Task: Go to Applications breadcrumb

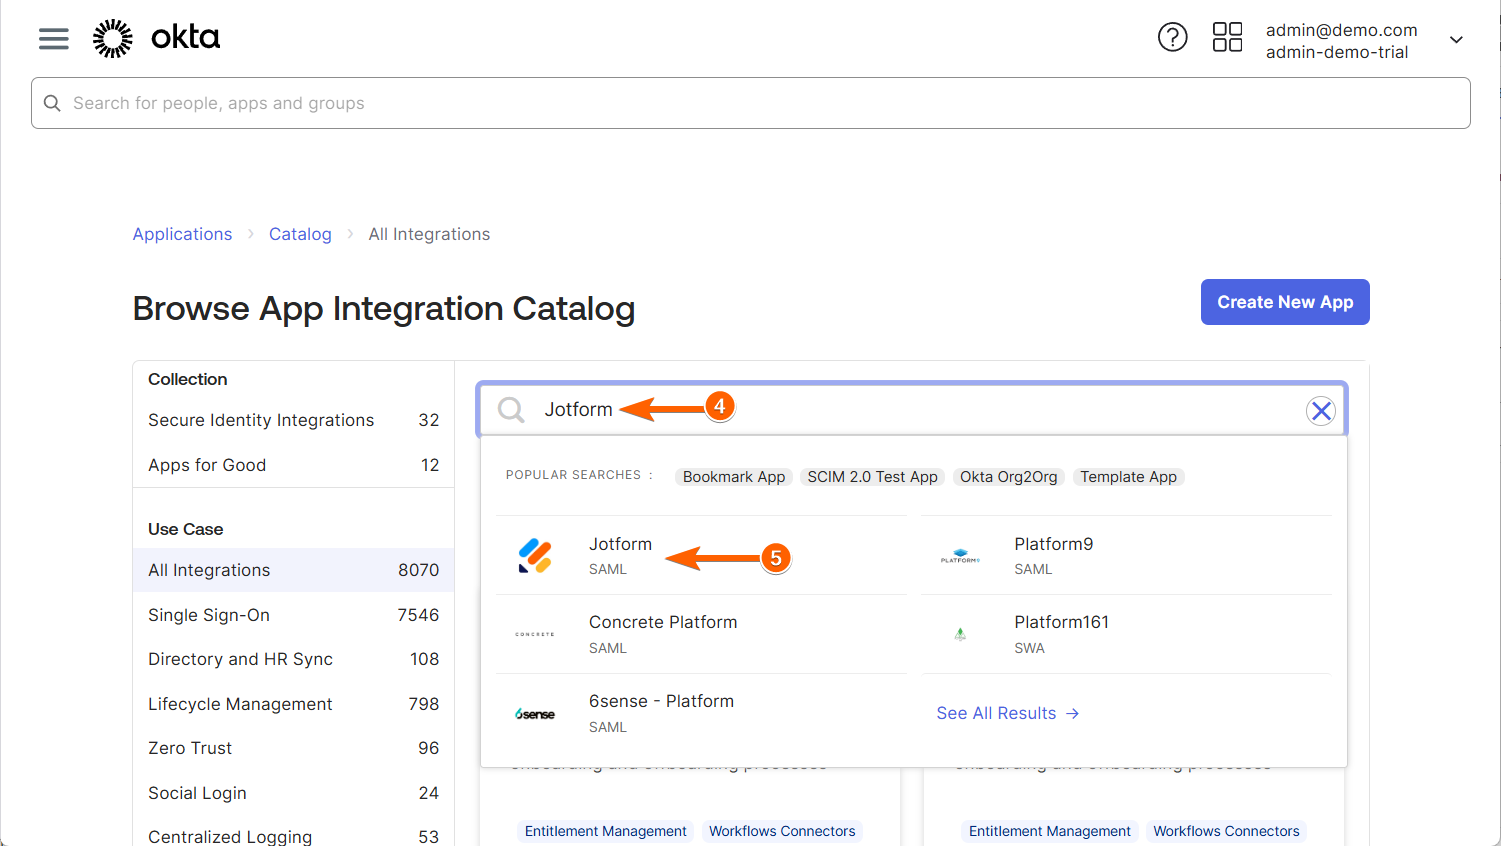Action: click(x=182, y=234)
